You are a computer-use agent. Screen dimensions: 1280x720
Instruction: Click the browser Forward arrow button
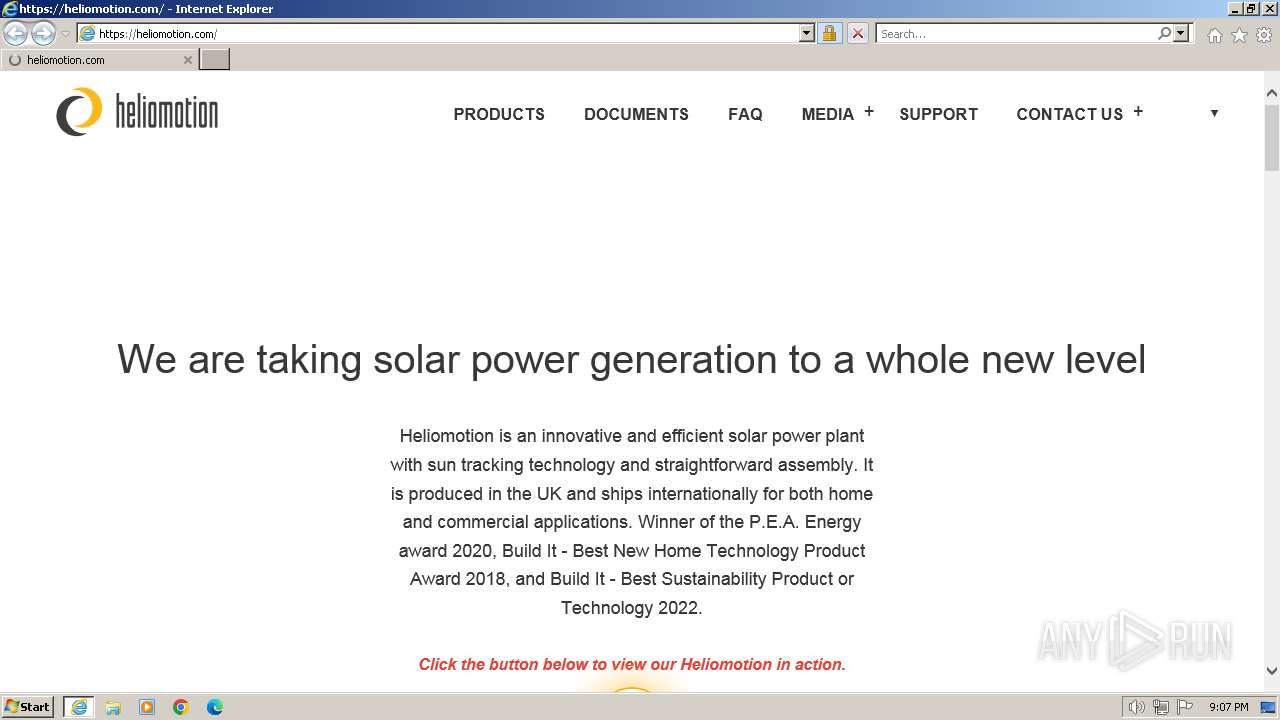point(43,34)
